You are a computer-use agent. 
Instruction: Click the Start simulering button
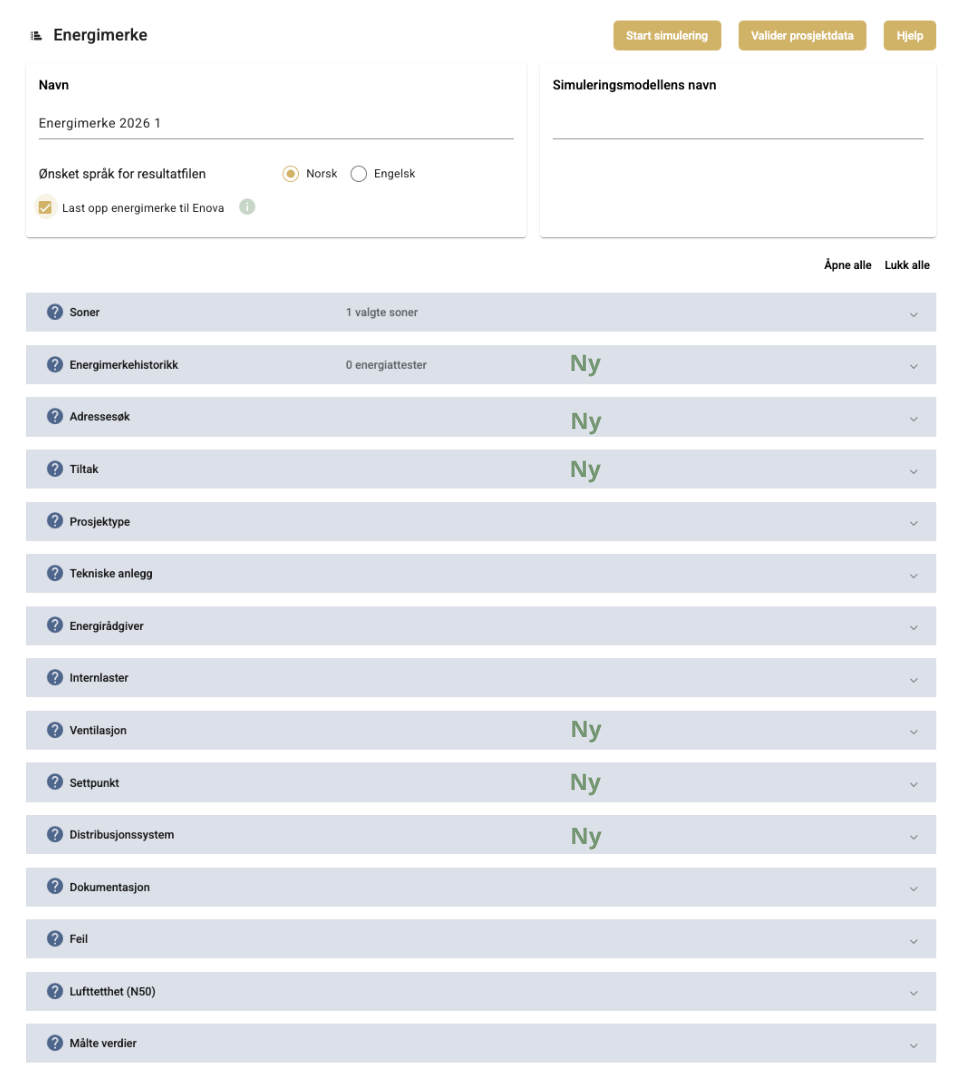pos(666,35)
